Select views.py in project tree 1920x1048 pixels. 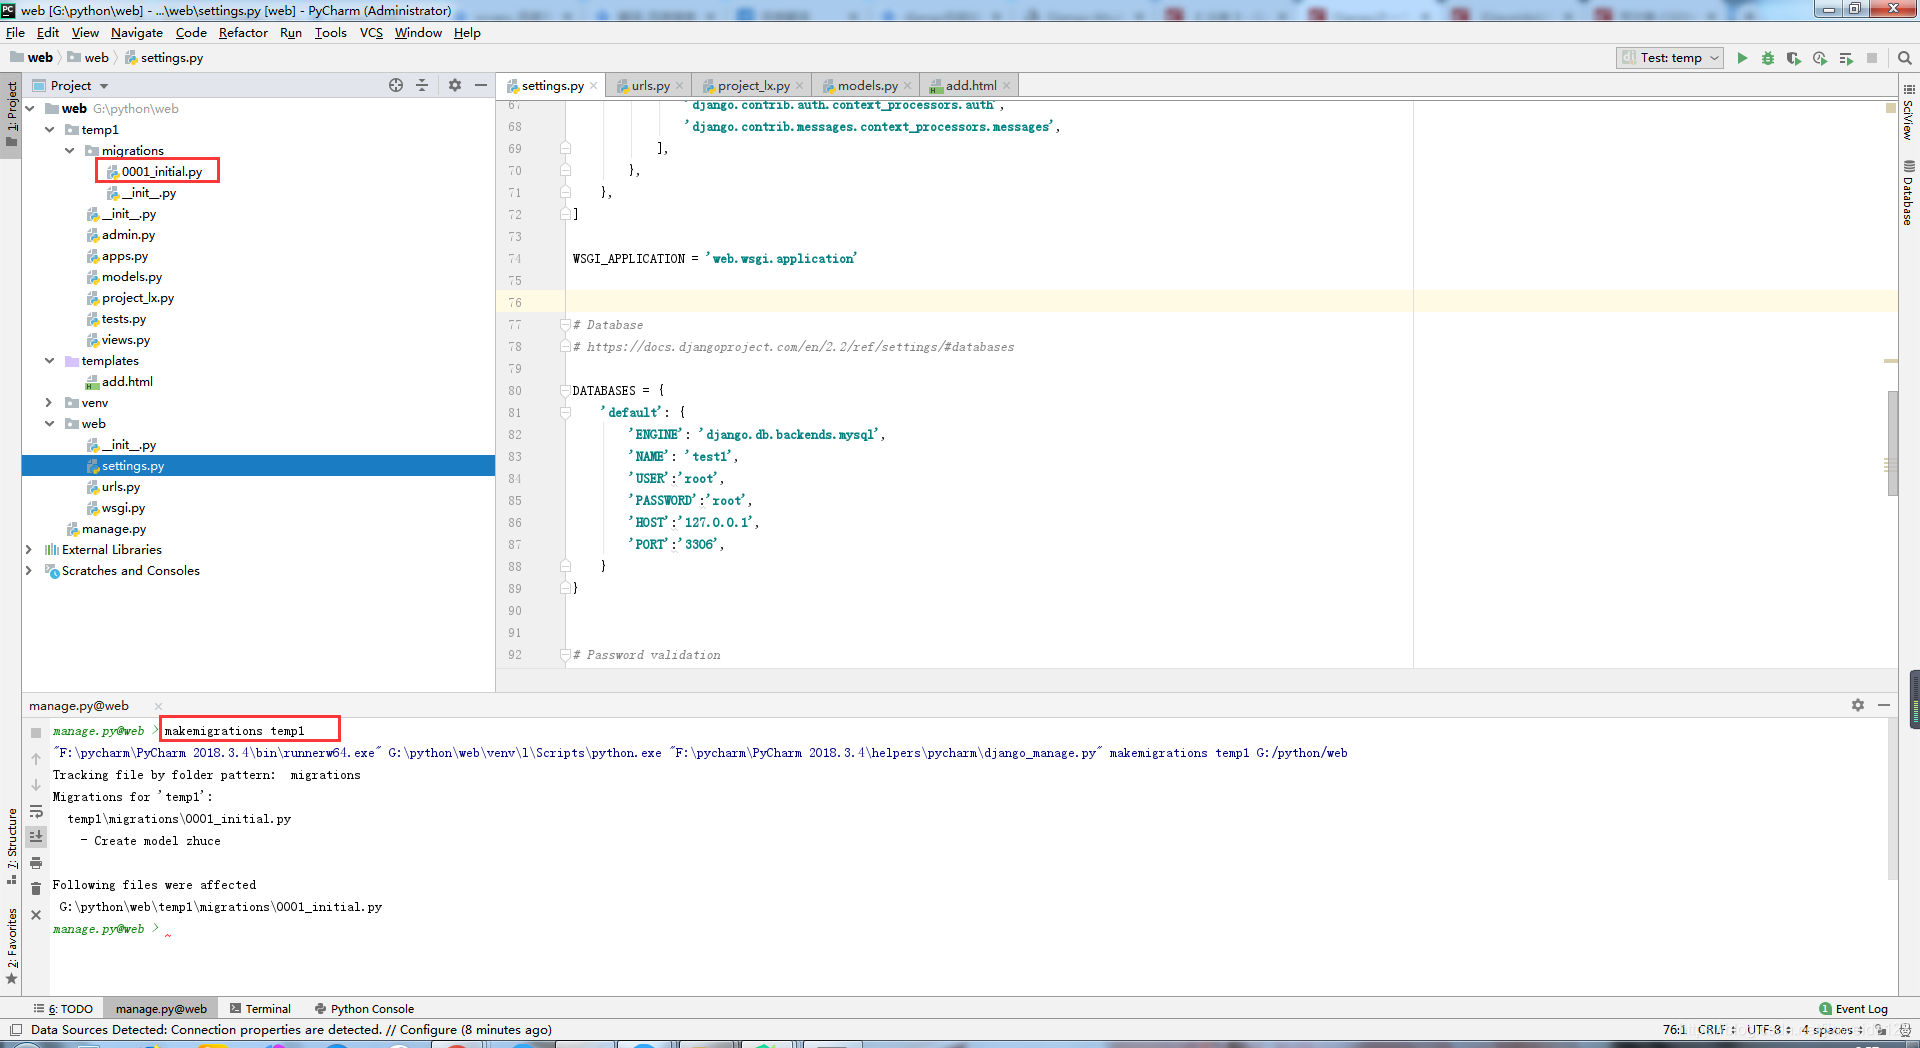point(125,340)
